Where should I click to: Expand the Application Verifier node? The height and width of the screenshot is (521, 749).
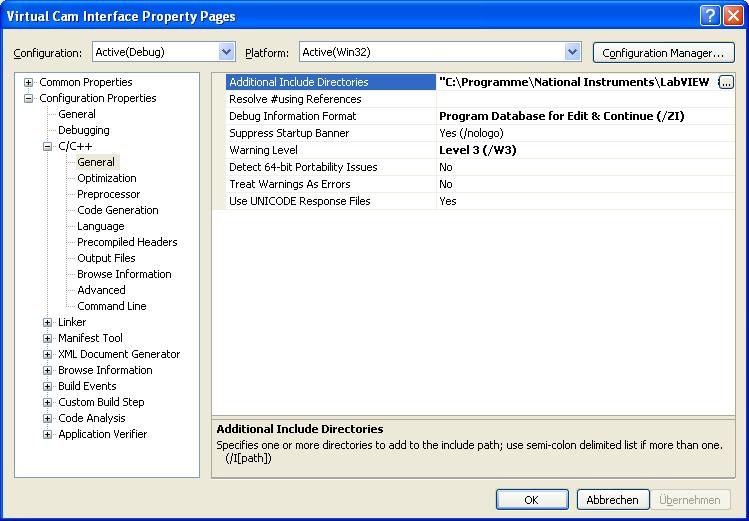[x=47, y=435]
